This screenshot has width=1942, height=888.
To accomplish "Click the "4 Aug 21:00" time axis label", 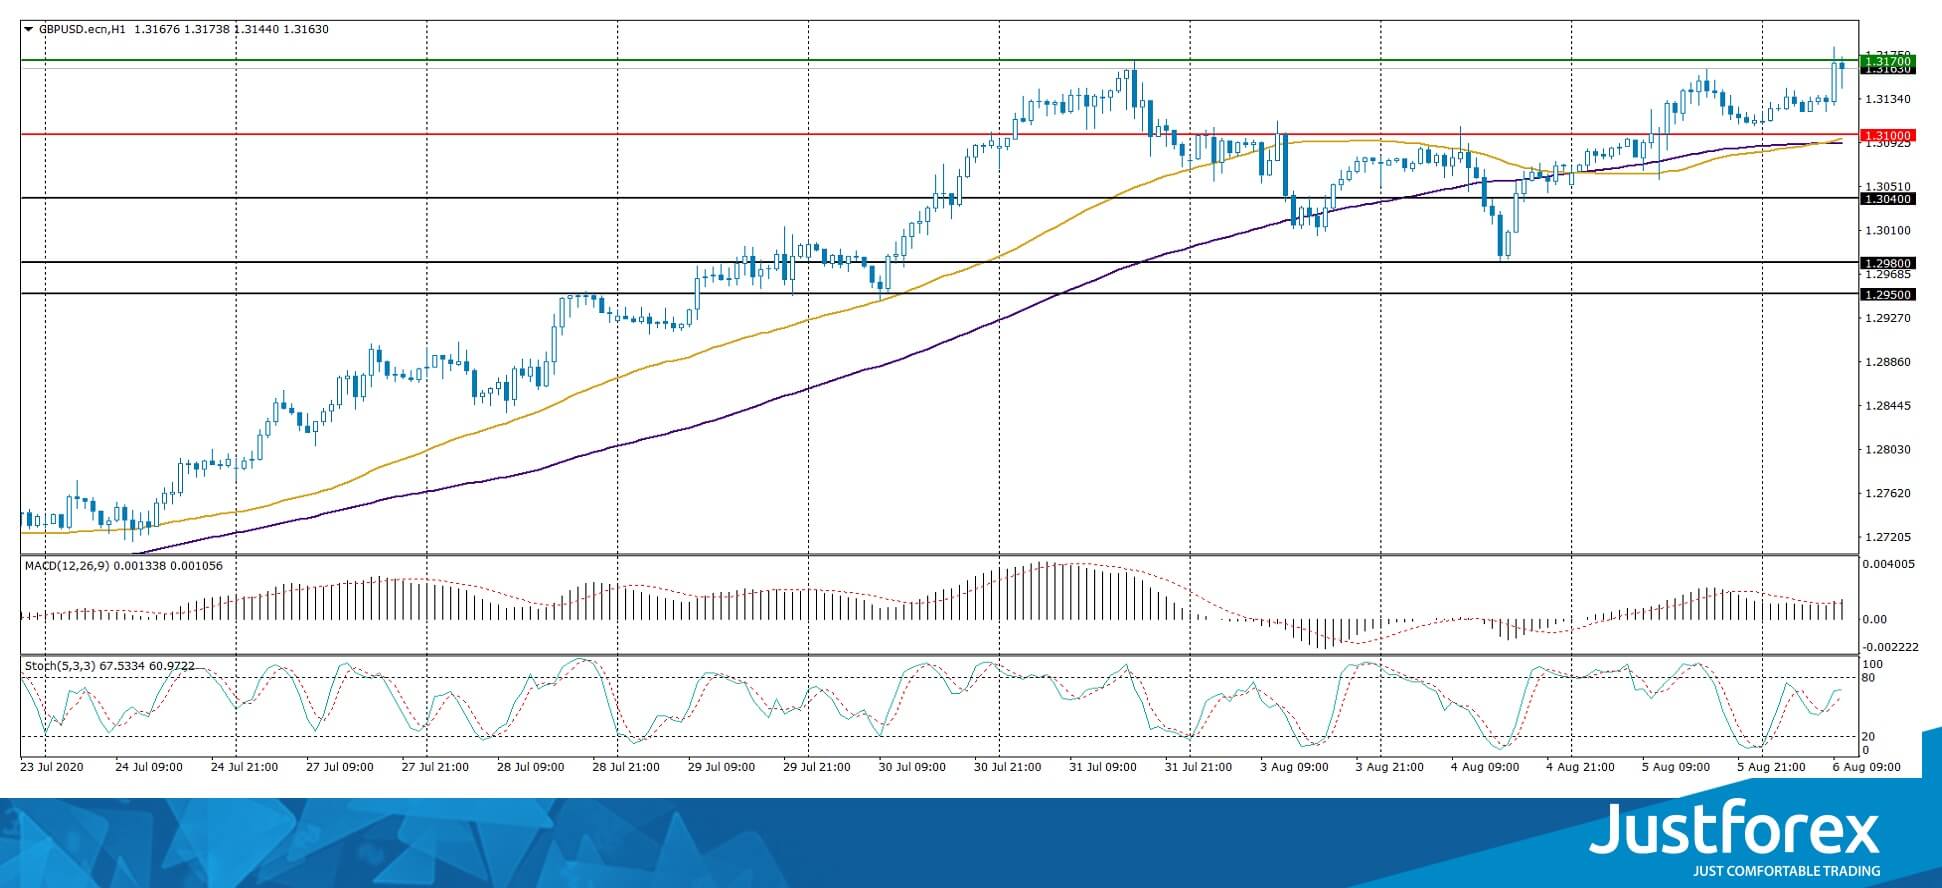I will coord(1580,768).
